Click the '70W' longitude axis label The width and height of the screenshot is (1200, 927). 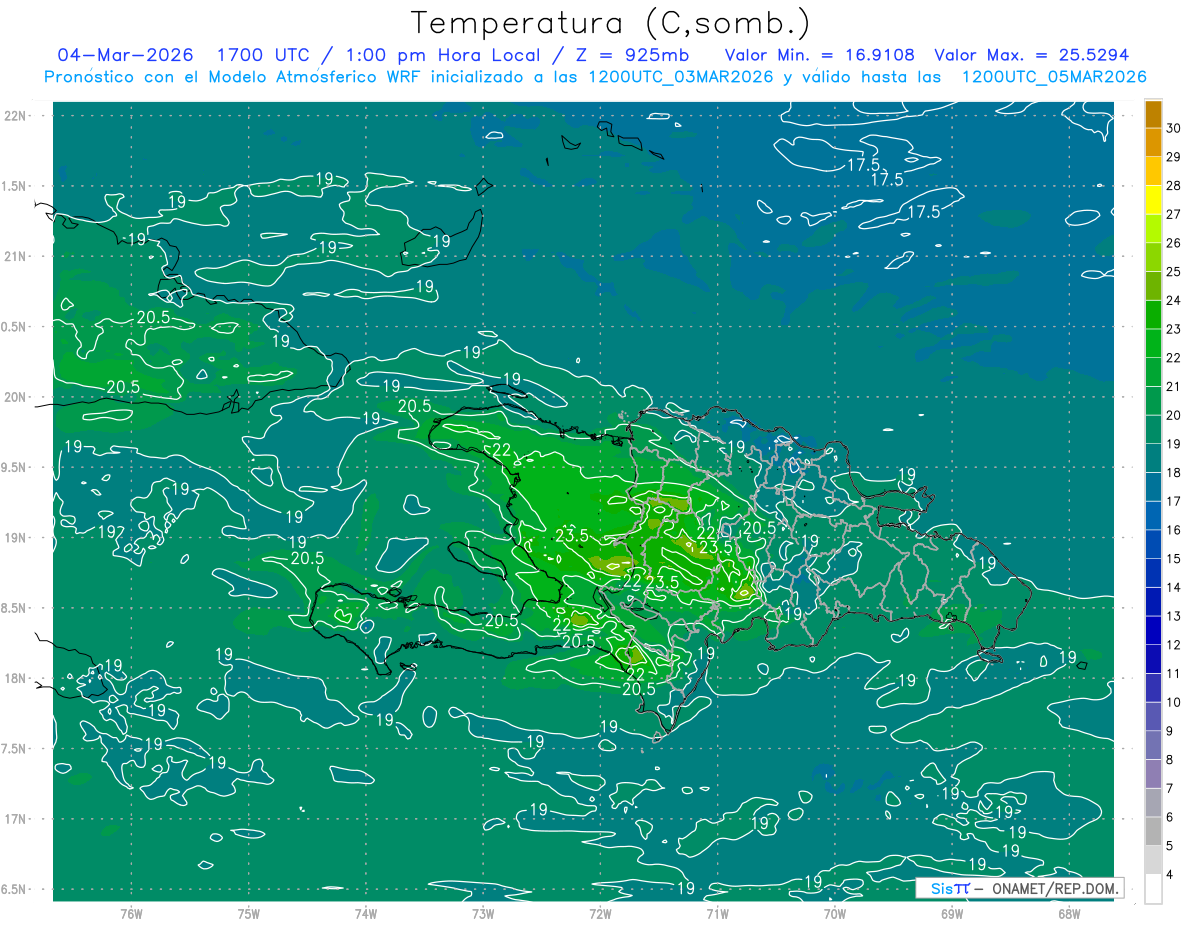[835, 914]
